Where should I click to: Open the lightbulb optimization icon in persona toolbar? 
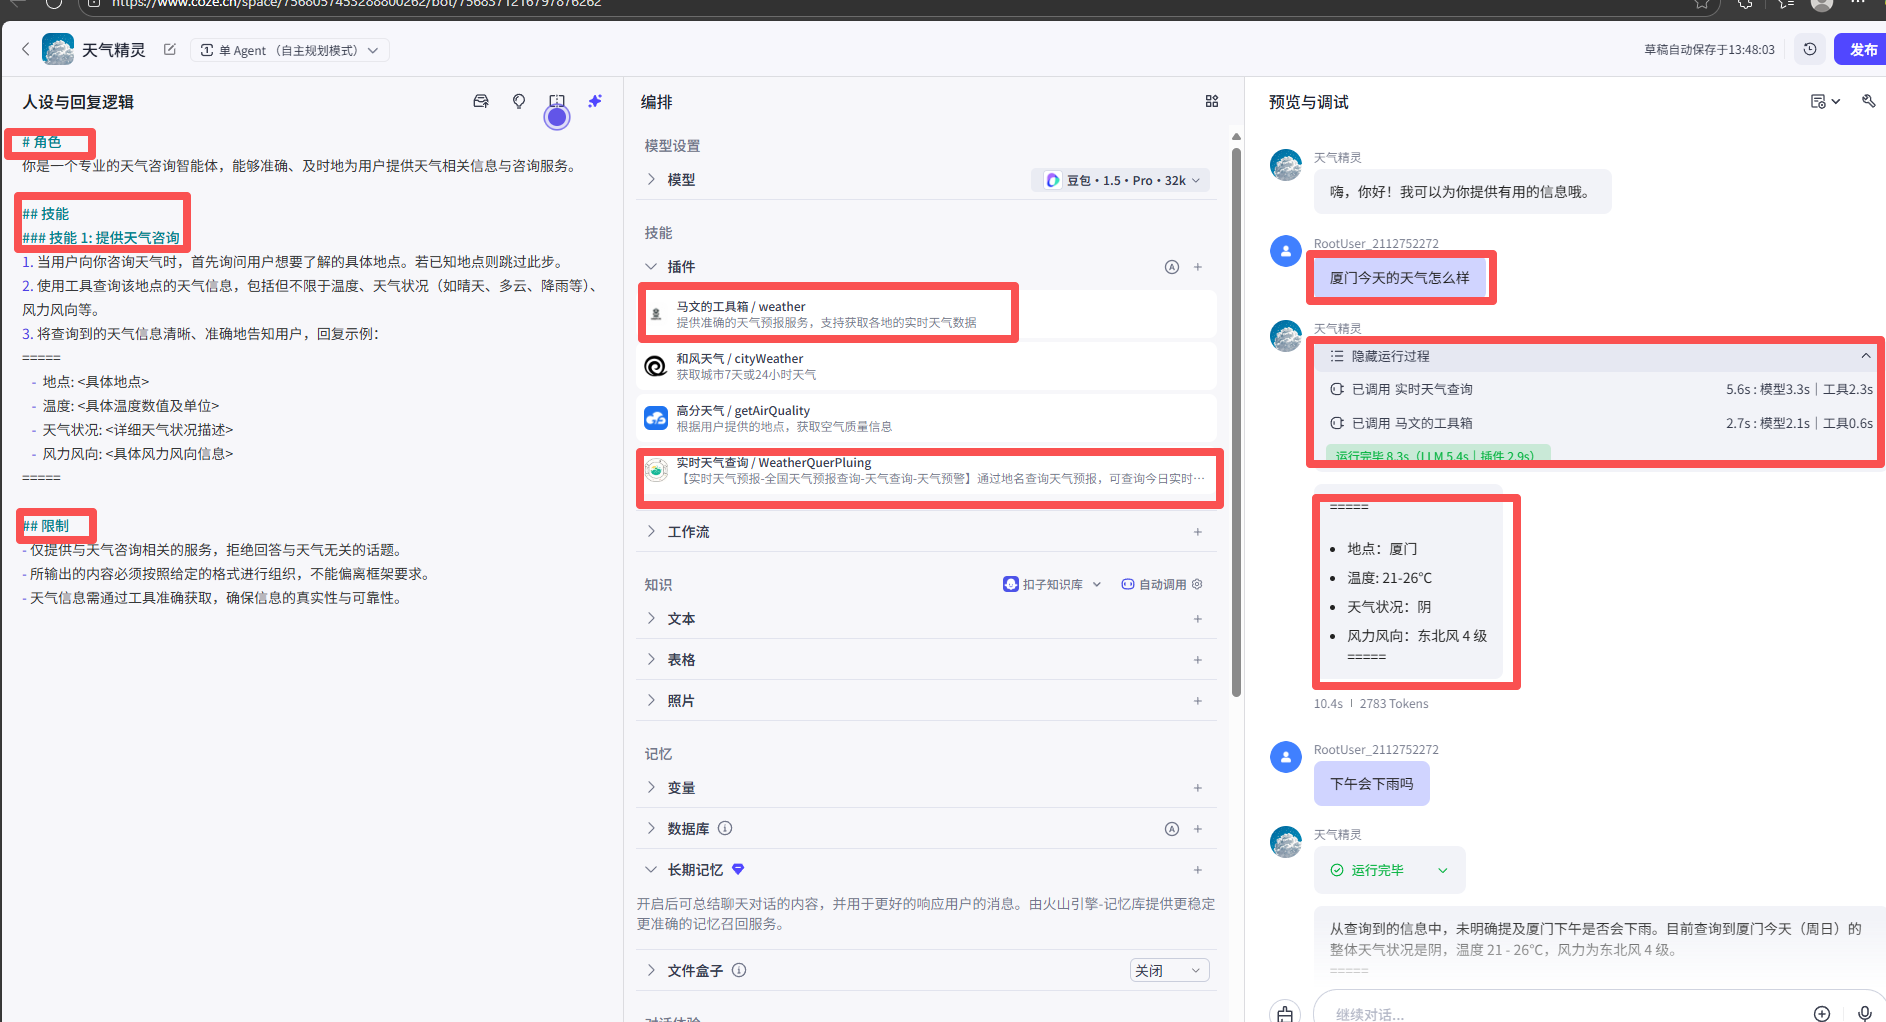click(519, 101)
